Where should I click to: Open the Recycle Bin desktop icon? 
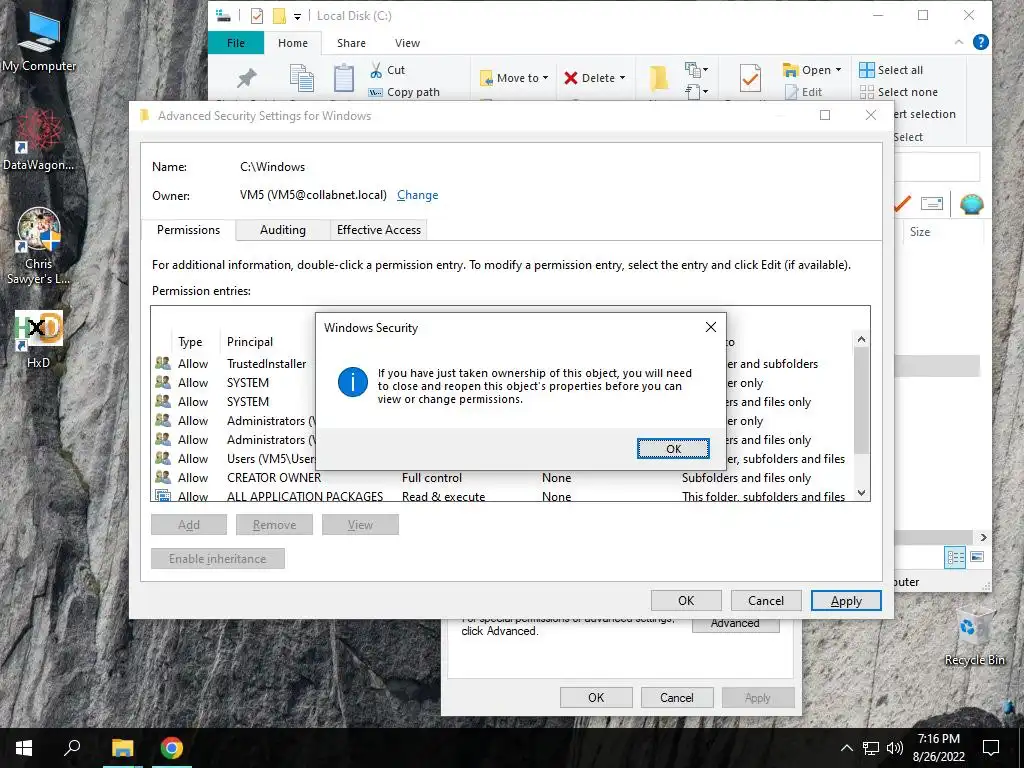click(974, 637)
